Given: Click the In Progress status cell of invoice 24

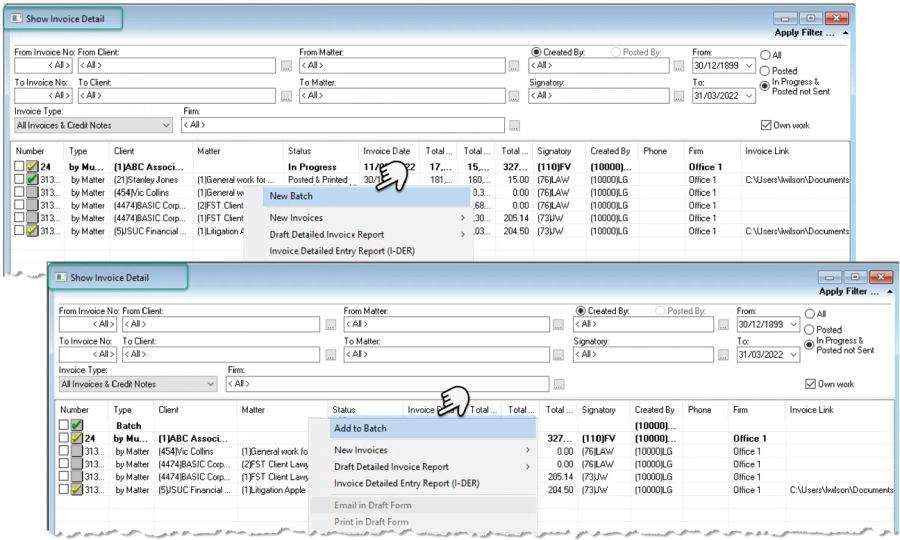Looking at the screenshot, I should 312,167.
